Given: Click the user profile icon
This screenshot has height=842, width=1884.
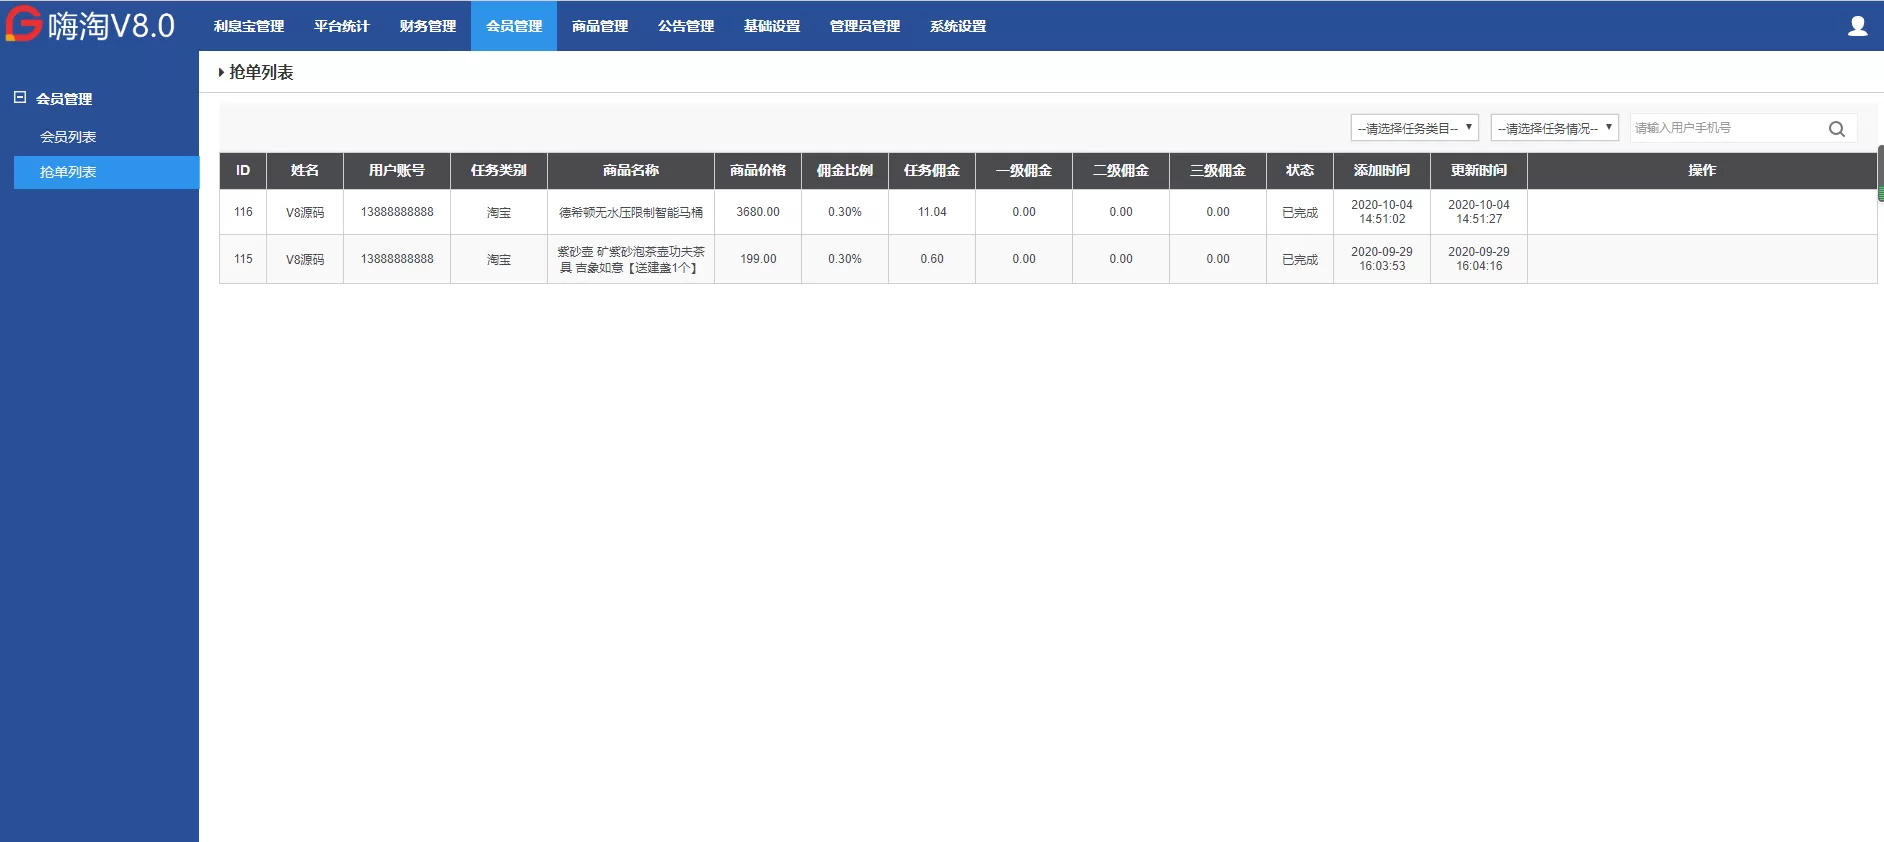Looking at the screenshot, I should point(1857,26).
